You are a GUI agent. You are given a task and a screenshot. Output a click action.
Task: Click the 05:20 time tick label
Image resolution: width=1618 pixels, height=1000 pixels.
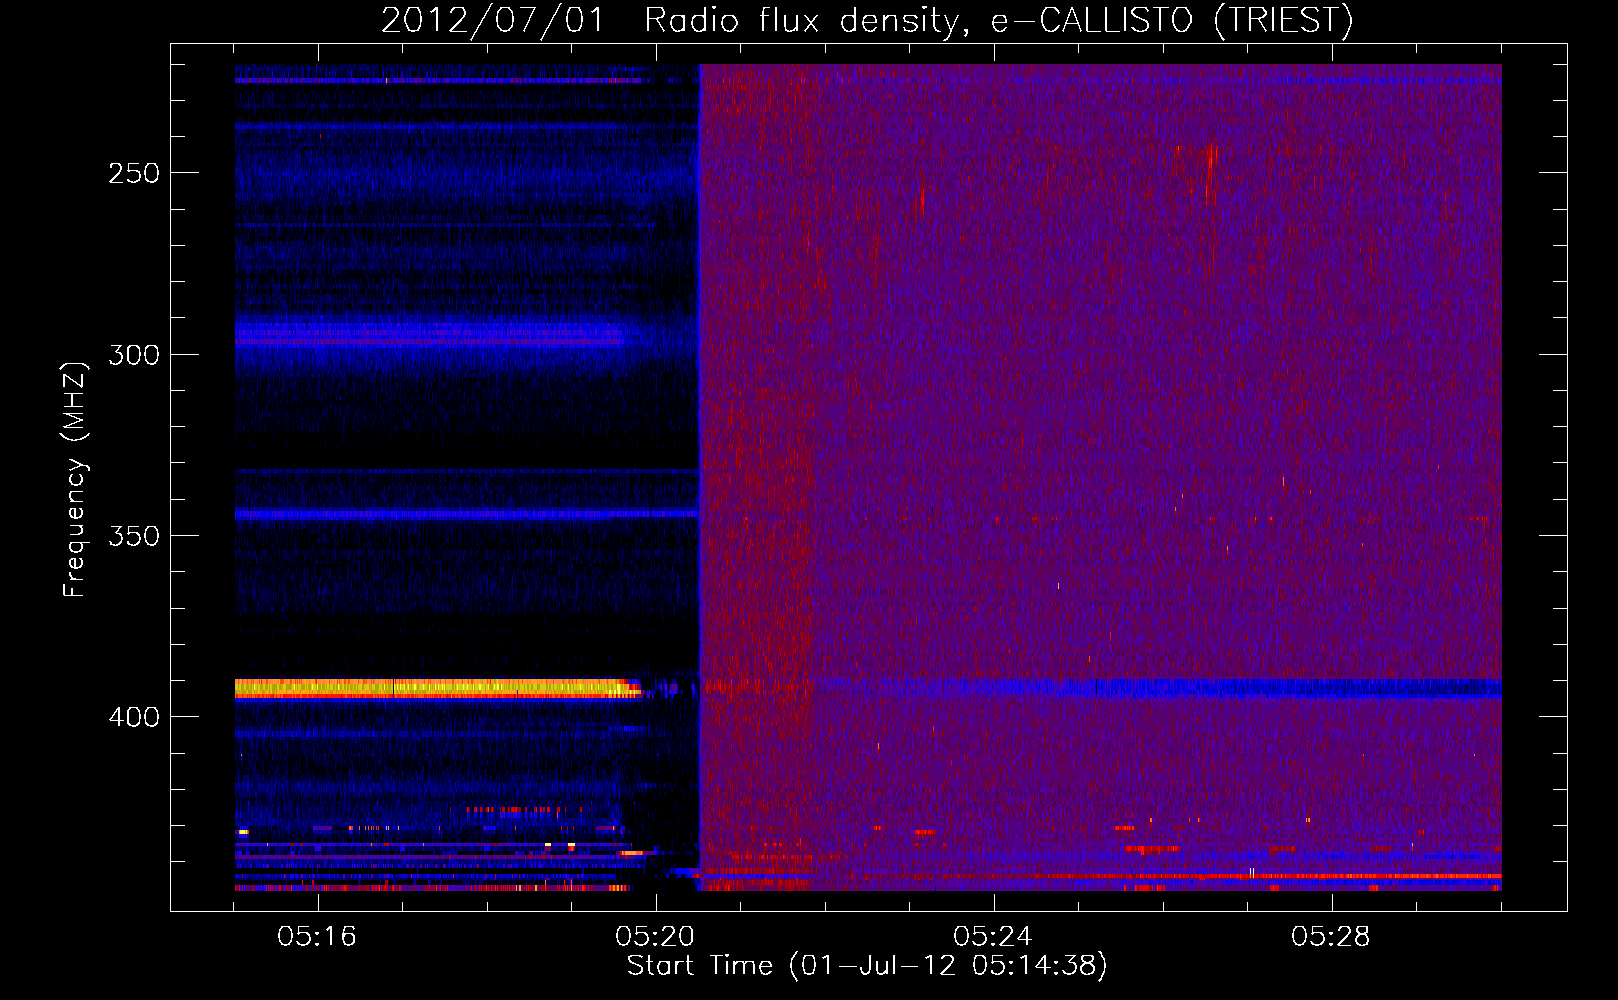click(x=655, y=937)
